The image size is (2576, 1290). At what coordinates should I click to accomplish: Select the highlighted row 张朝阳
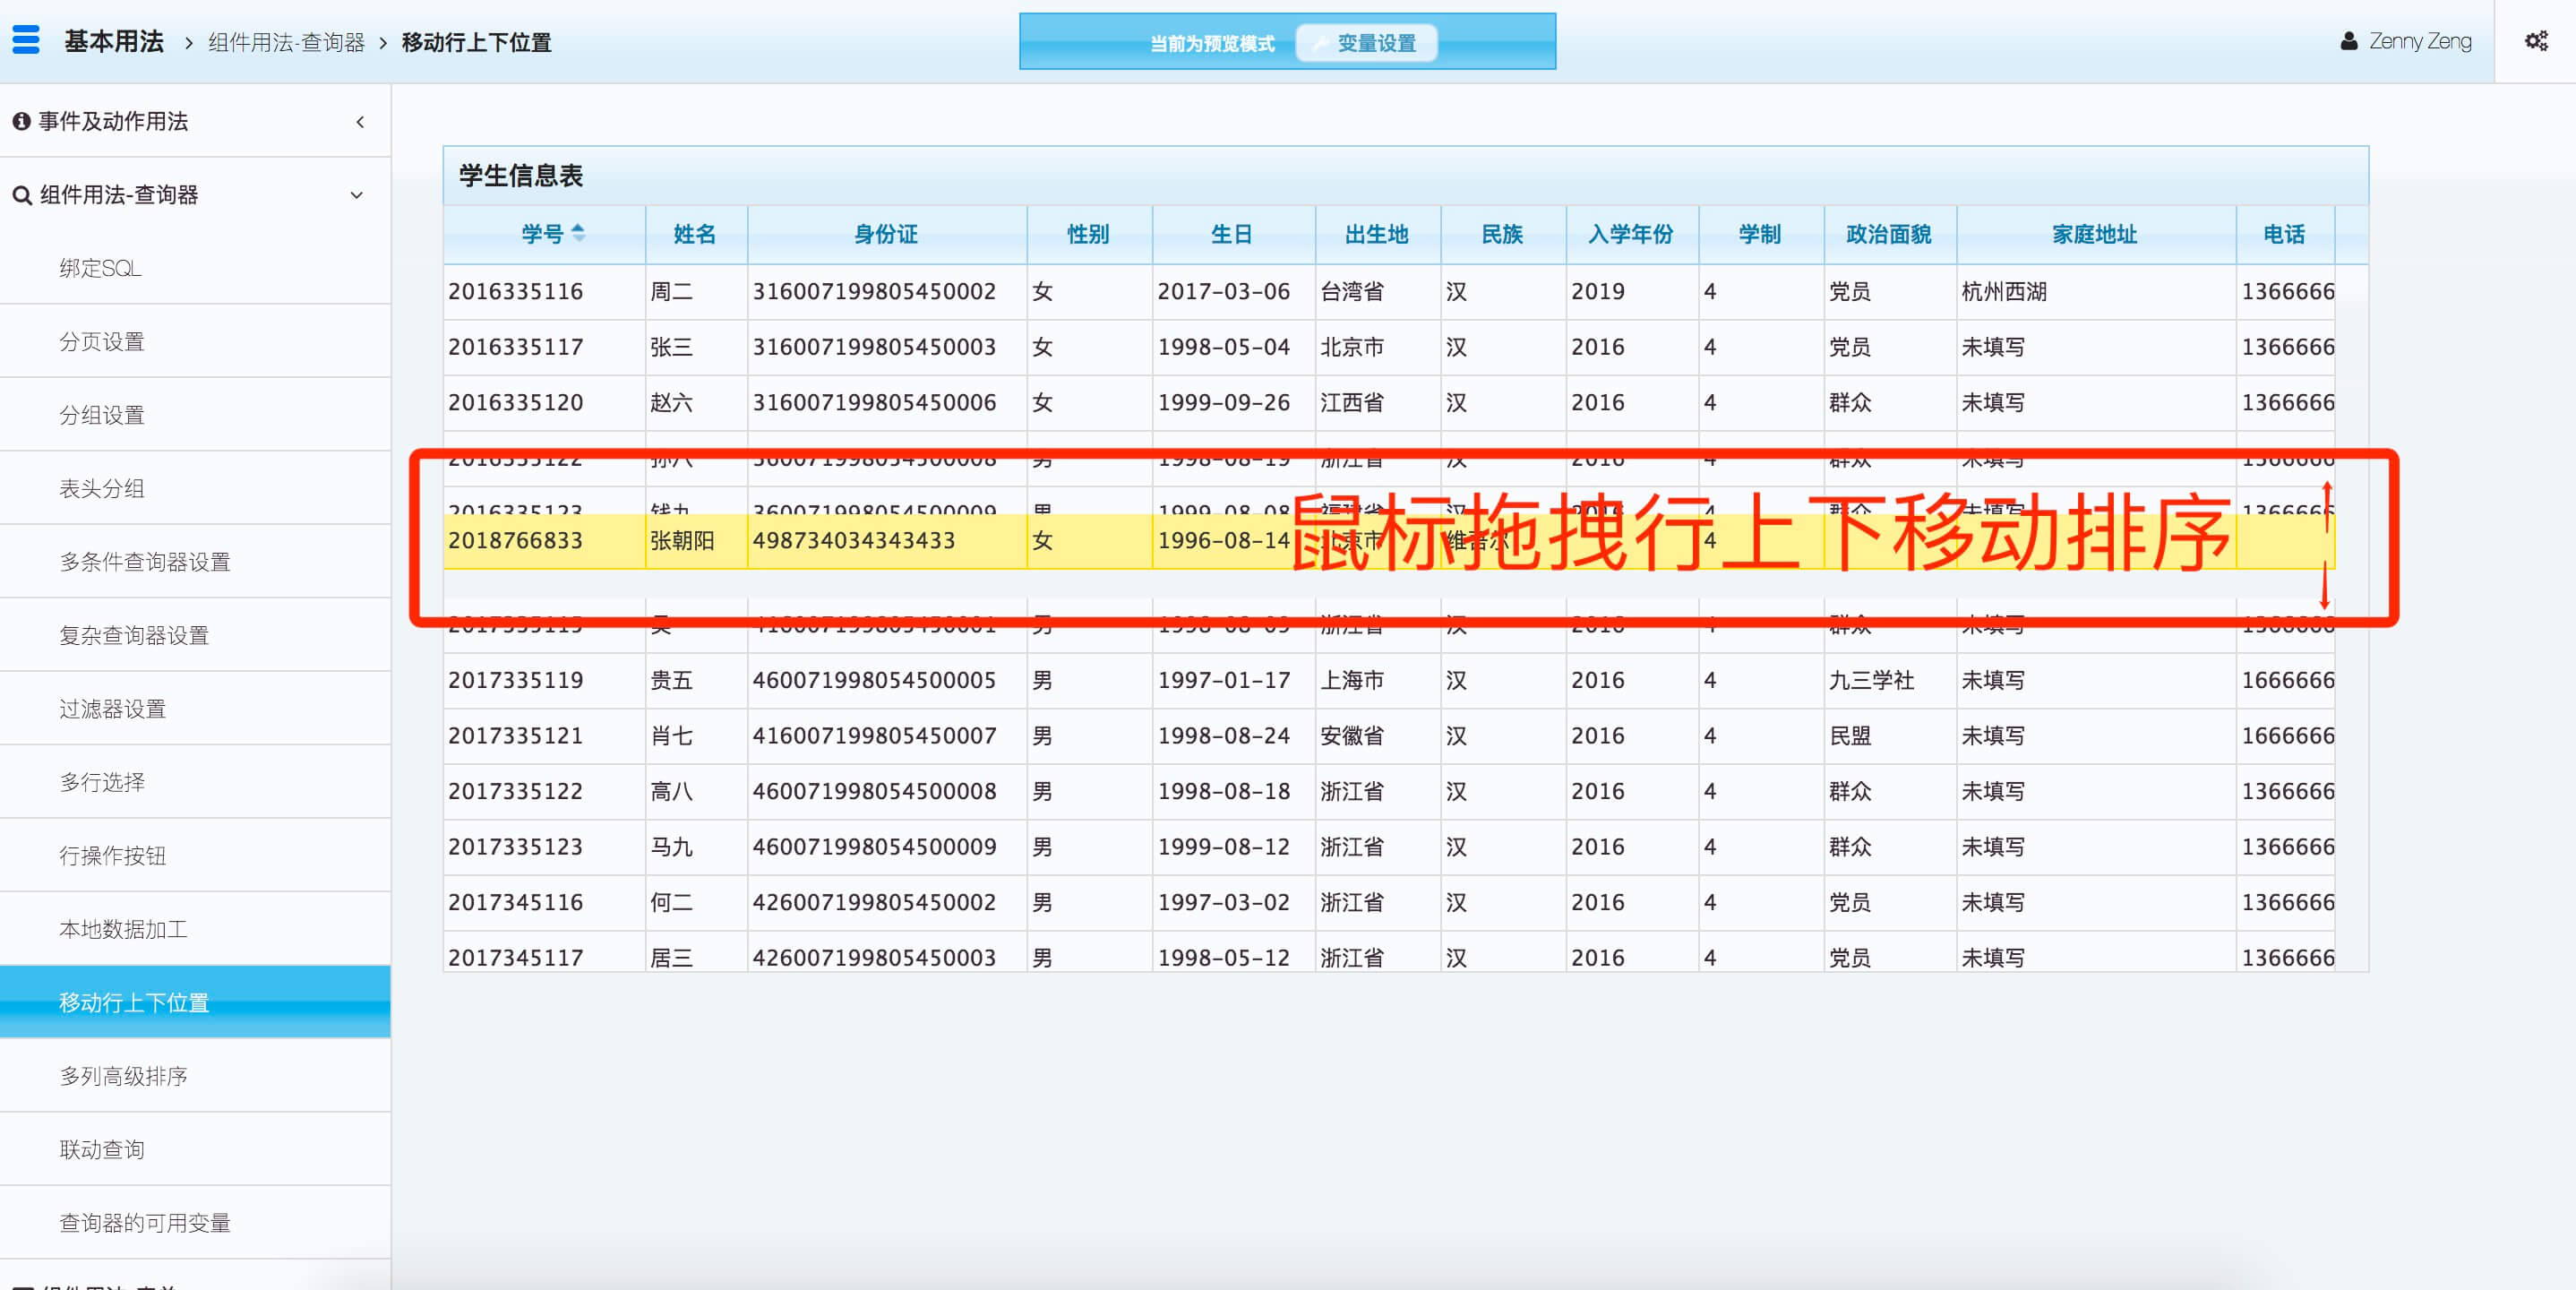[682, 541]
